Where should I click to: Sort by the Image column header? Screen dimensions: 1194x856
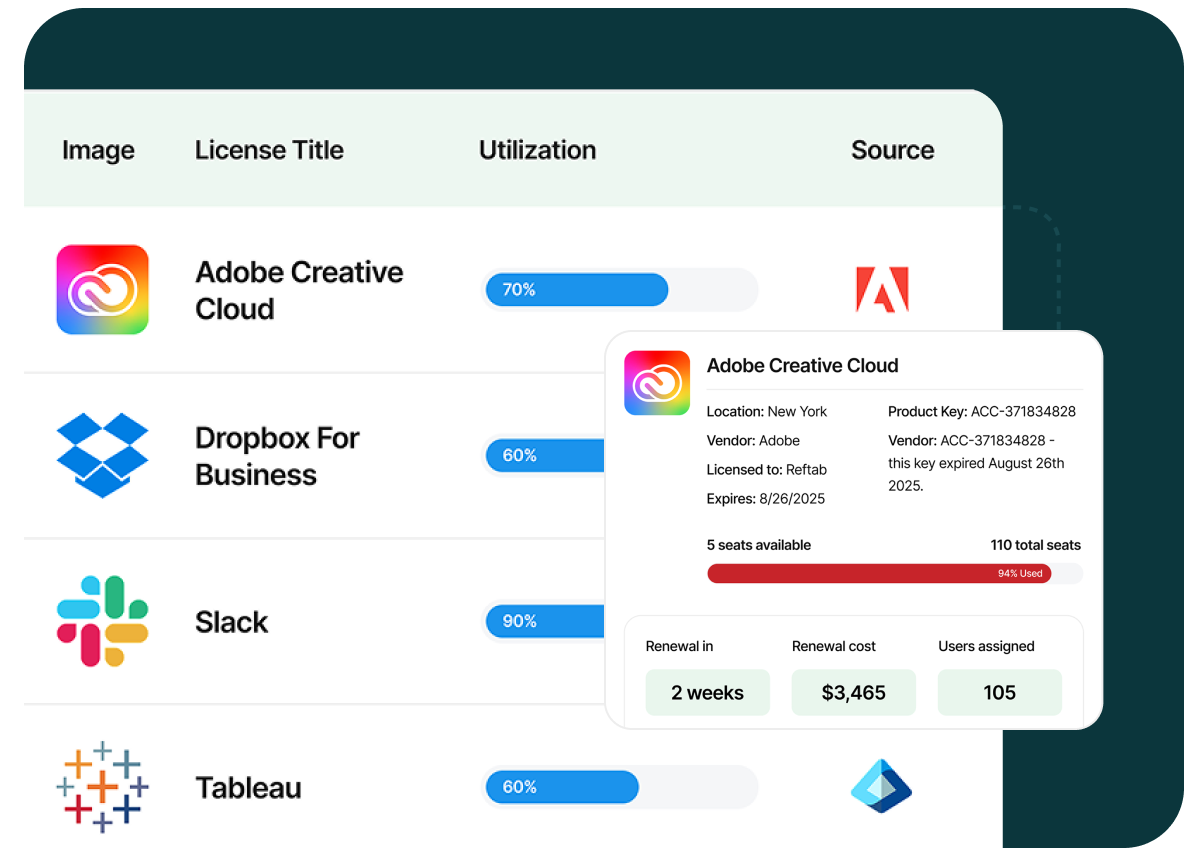coord(98,150)
